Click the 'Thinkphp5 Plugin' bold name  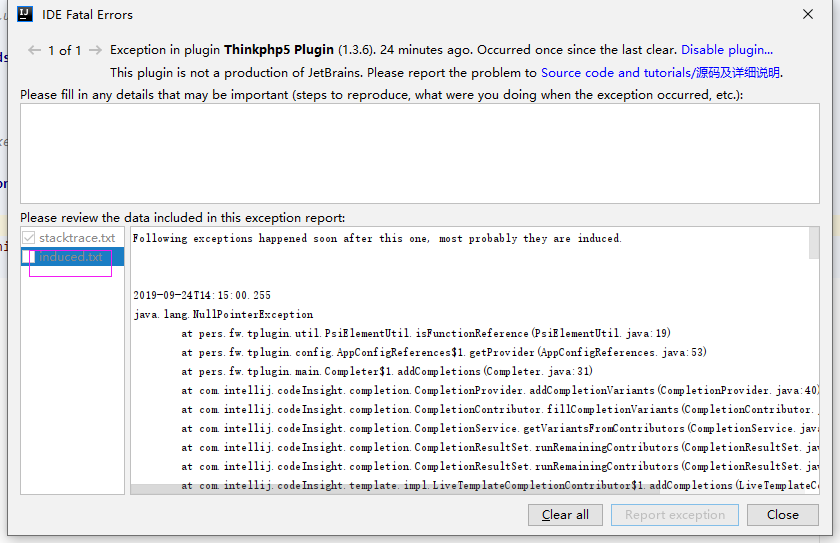click(279, 50)
